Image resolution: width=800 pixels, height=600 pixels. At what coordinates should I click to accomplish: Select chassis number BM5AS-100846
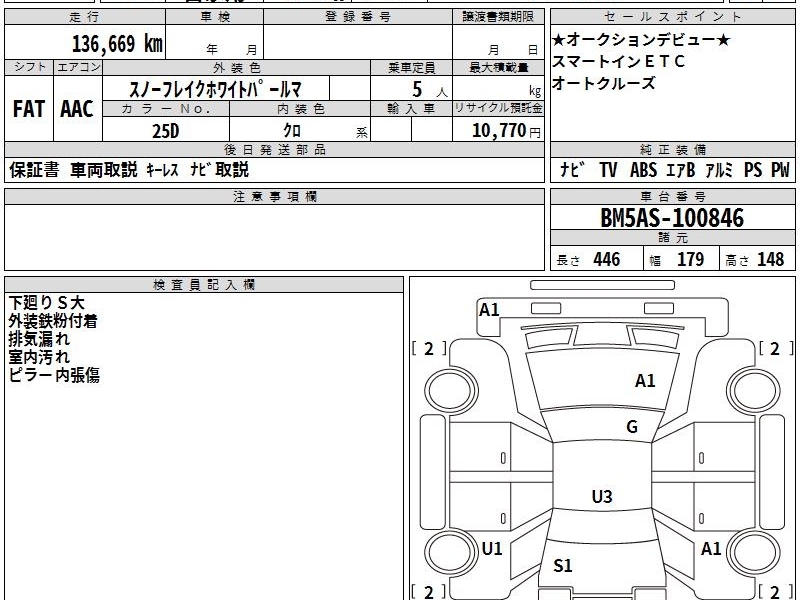pyautogui.click(x=672, y=218)
